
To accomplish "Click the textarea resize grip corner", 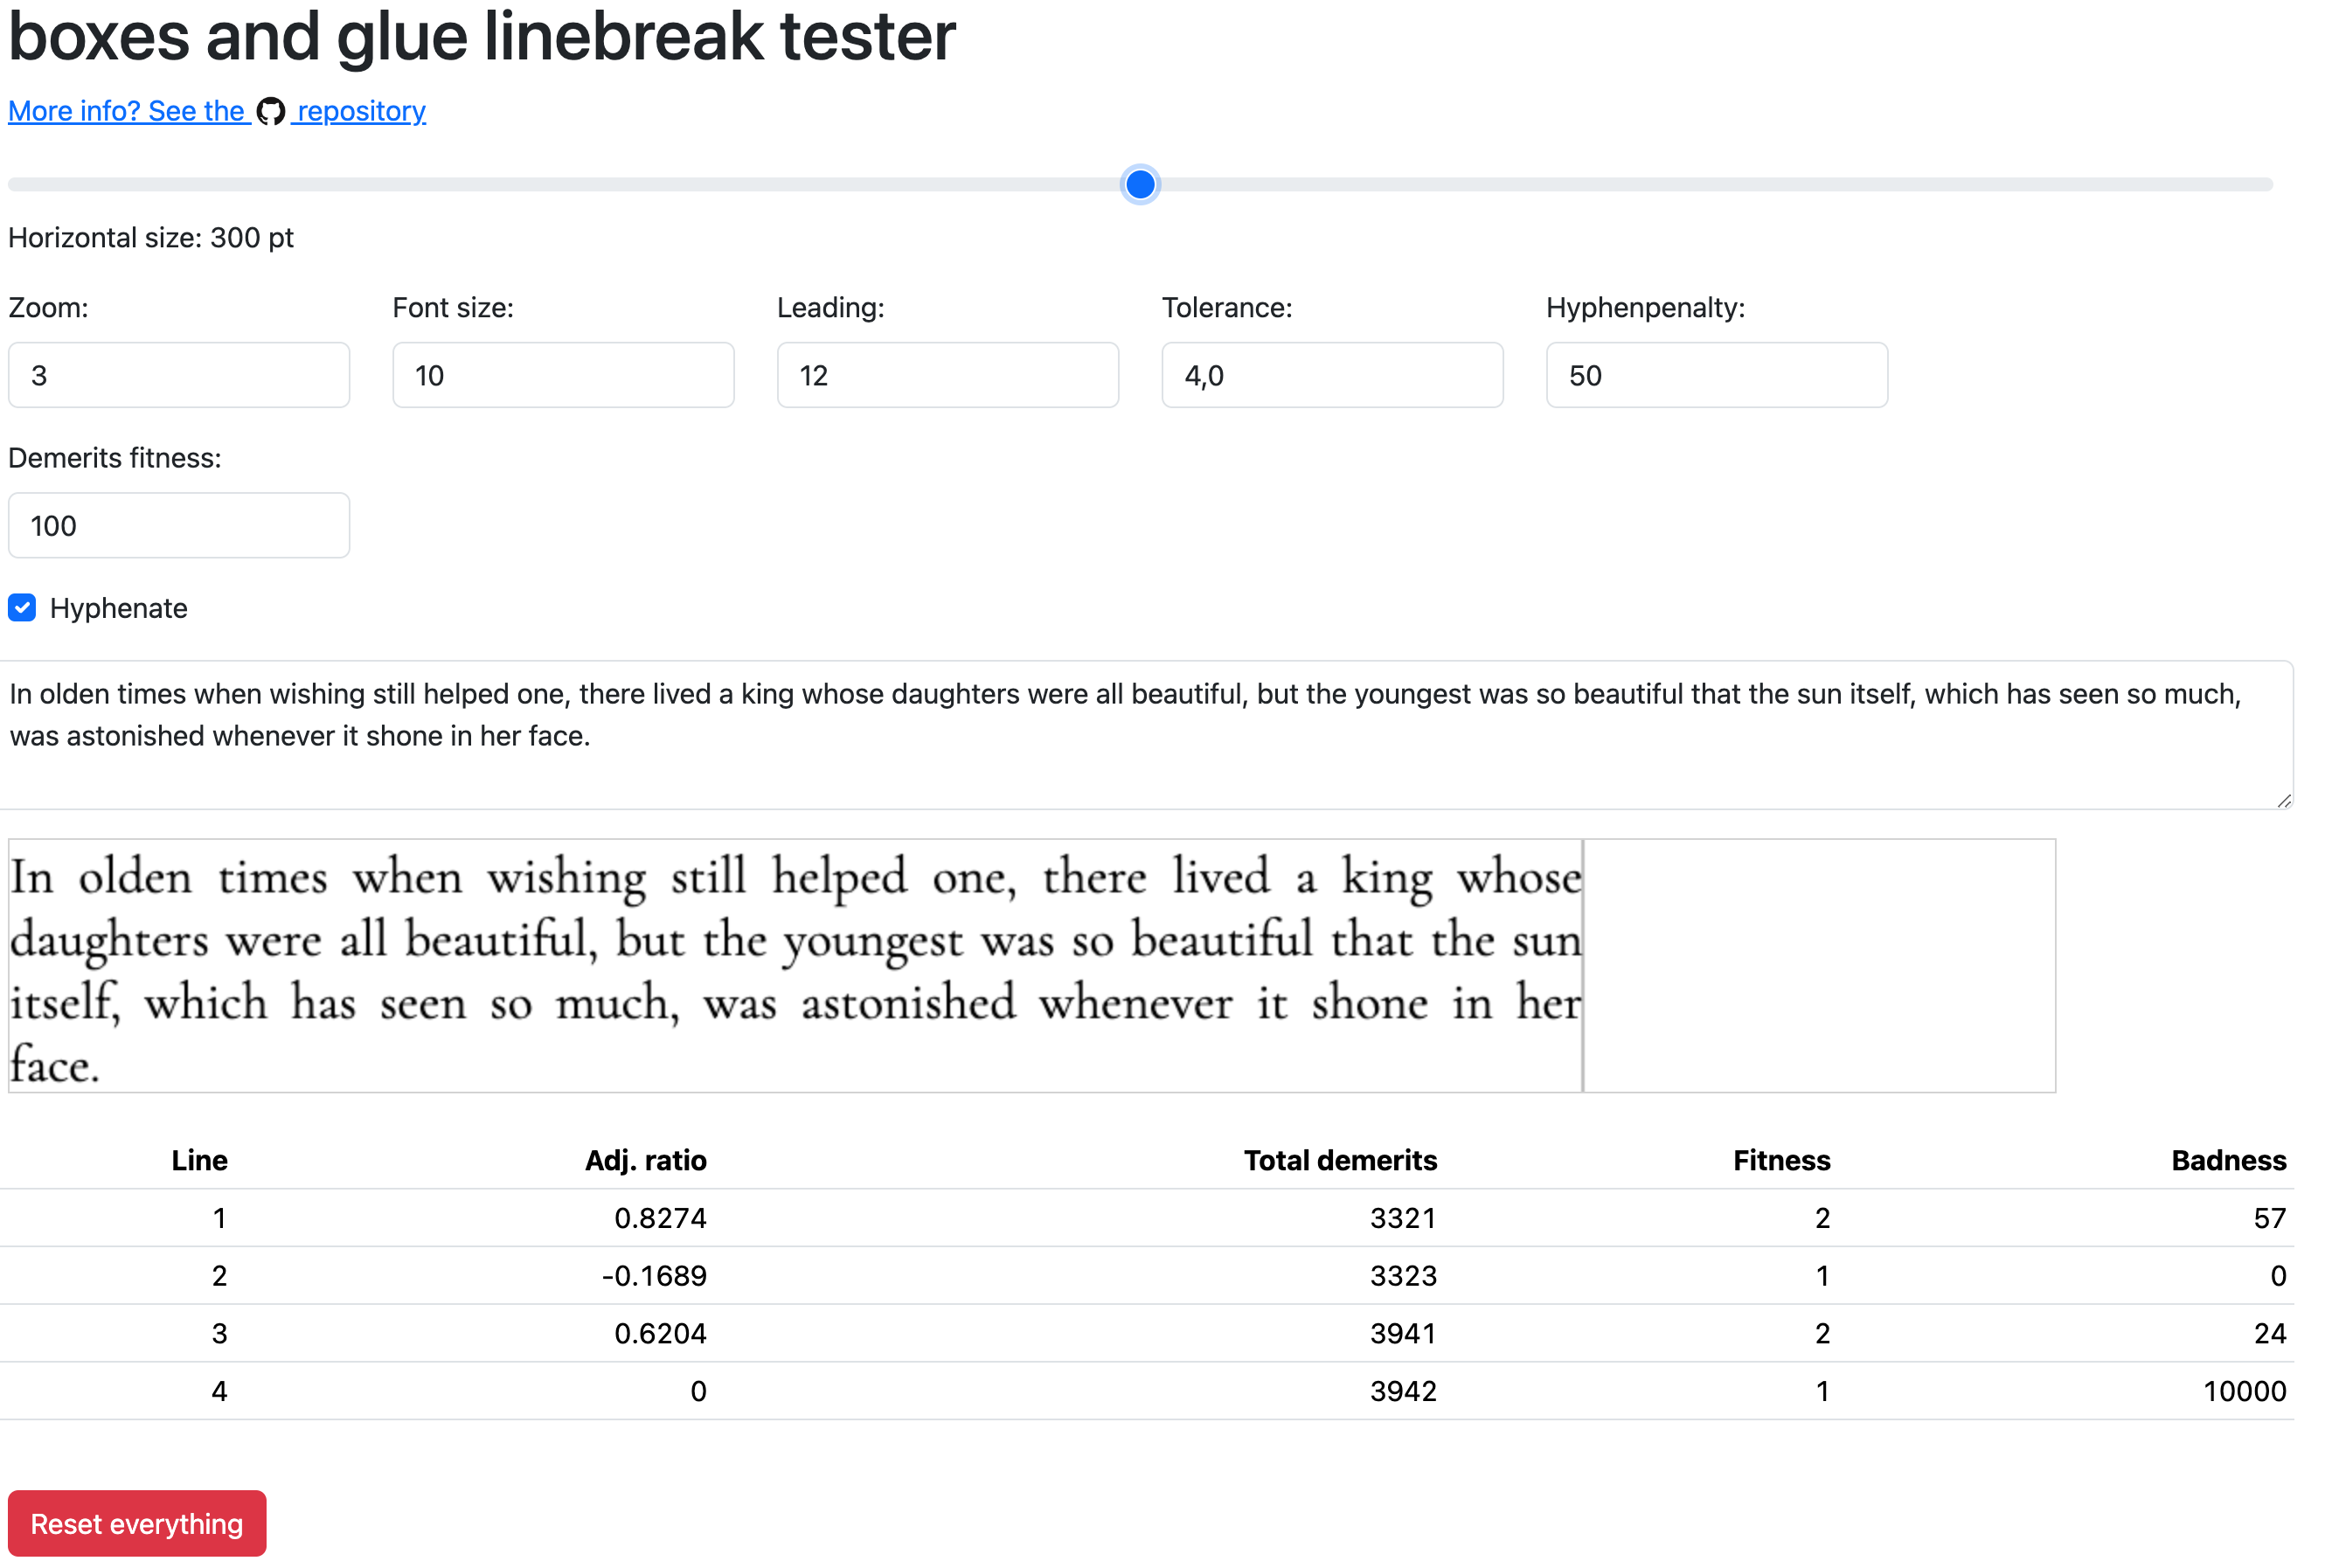I will 2284,801.
